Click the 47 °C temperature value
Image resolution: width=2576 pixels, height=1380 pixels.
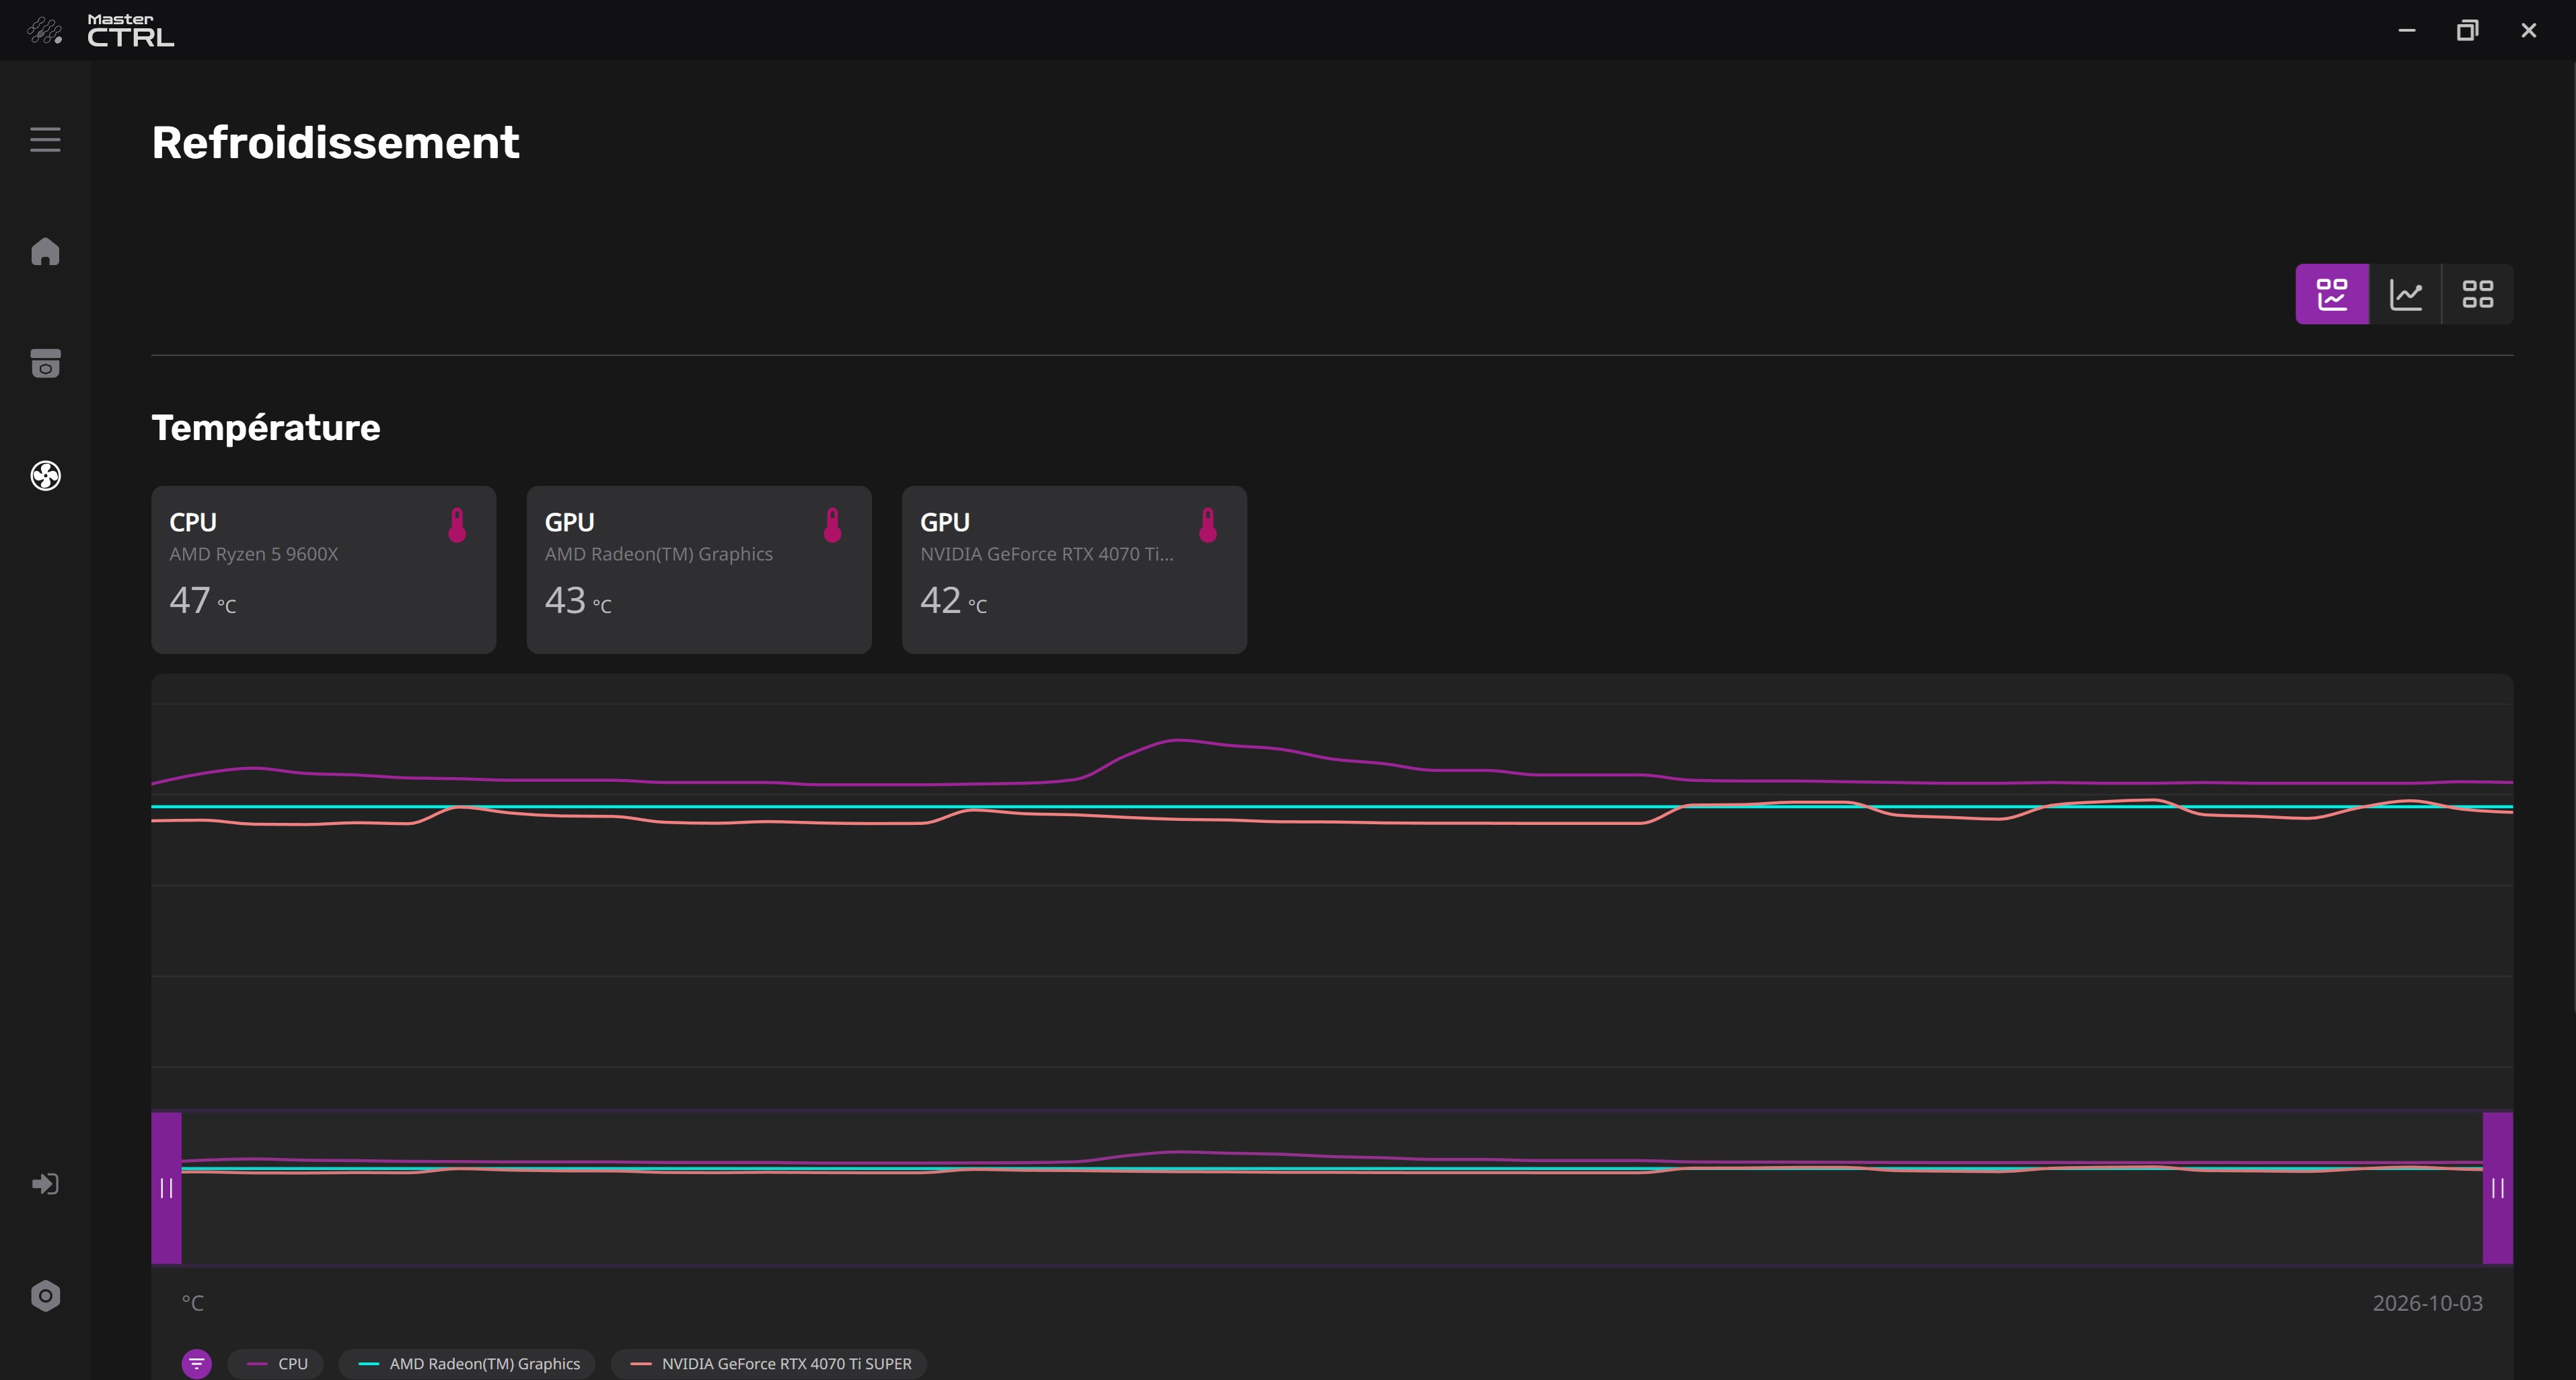click(203, 600)
